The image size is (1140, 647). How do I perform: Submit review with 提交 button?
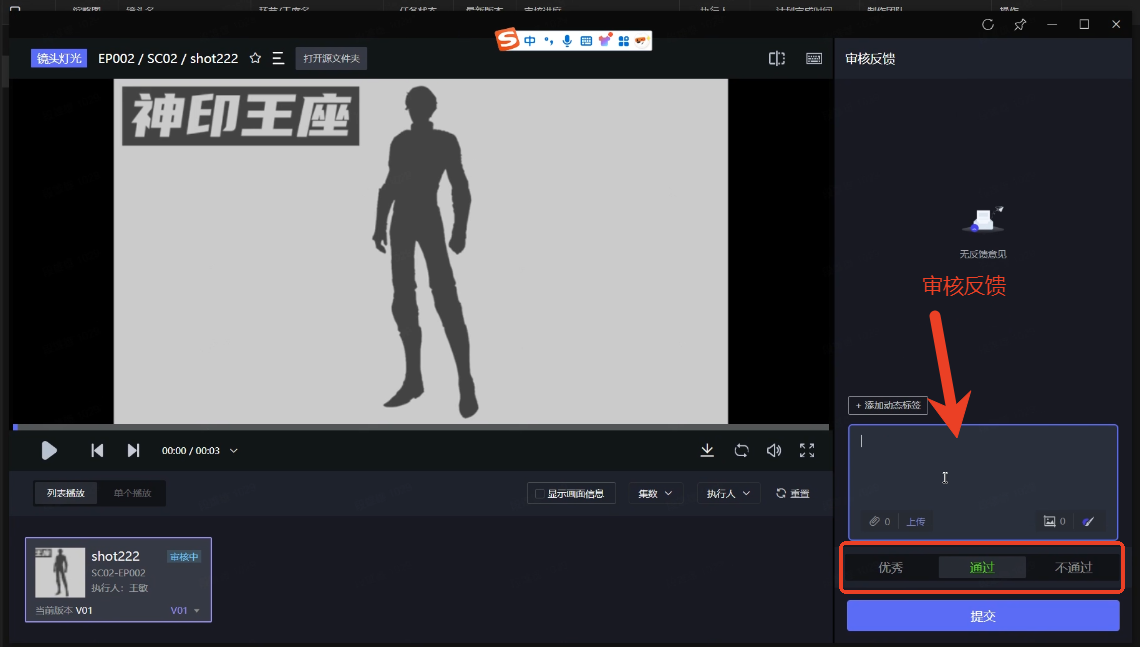983,616
